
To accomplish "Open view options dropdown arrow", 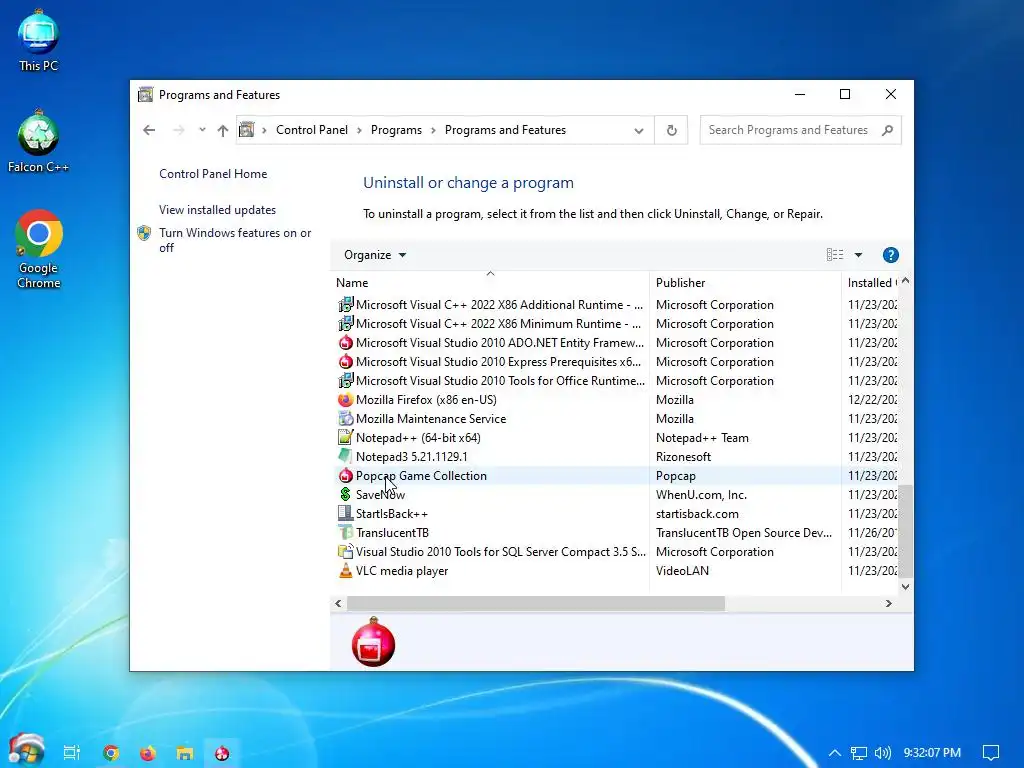I will pyautogui.click(x=858, y=255).
